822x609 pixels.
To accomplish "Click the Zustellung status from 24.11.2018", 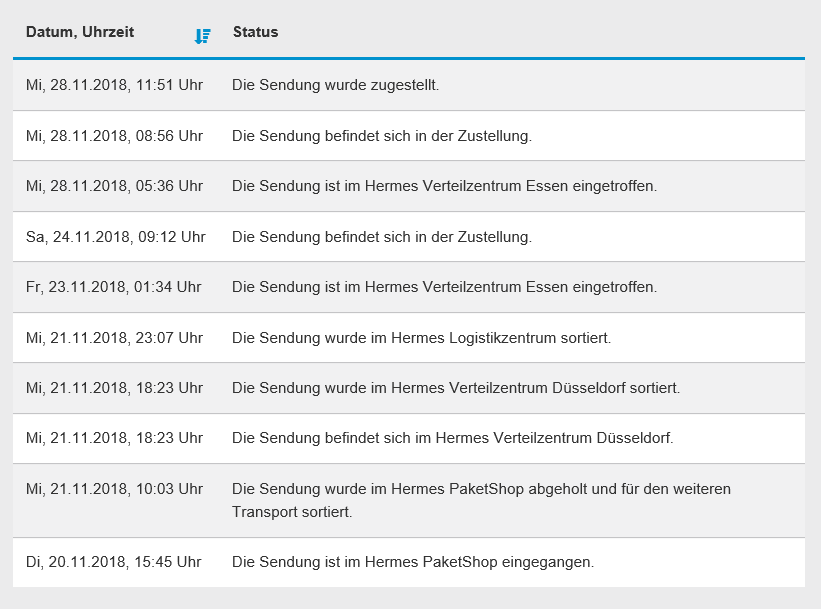I will 382,237.
